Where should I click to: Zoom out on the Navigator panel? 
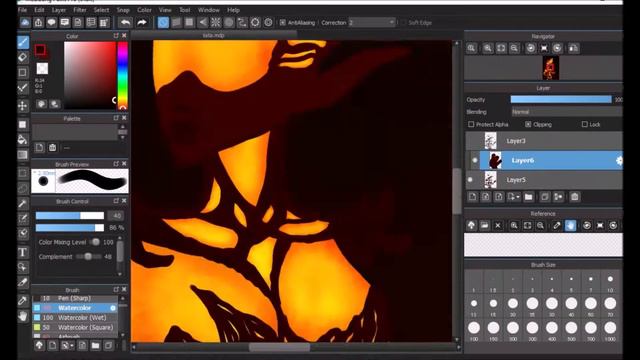click(514, 48)
